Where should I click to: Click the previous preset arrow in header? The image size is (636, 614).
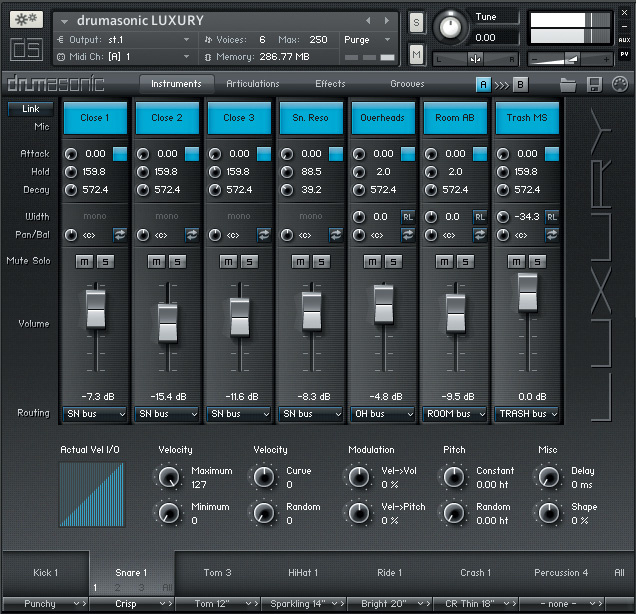click(368, 20)
